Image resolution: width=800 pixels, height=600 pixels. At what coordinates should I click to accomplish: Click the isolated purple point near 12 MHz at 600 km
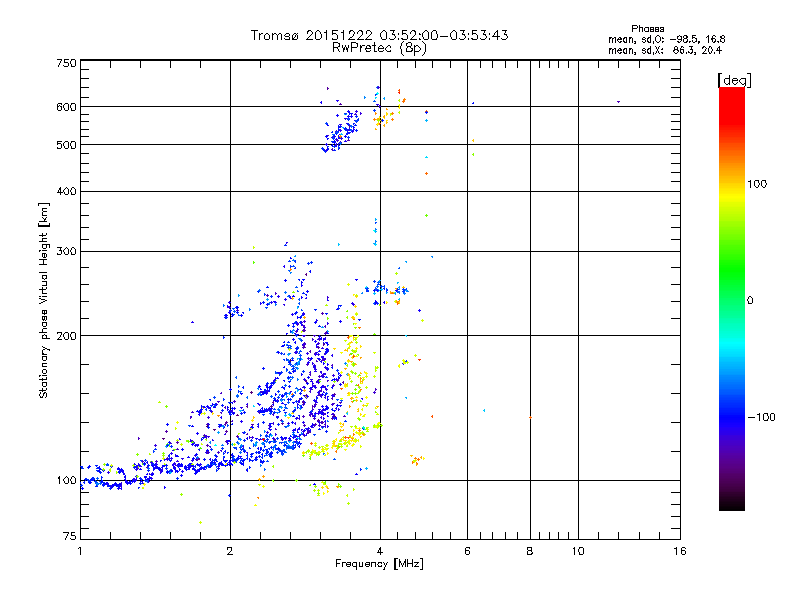(618, 102)
